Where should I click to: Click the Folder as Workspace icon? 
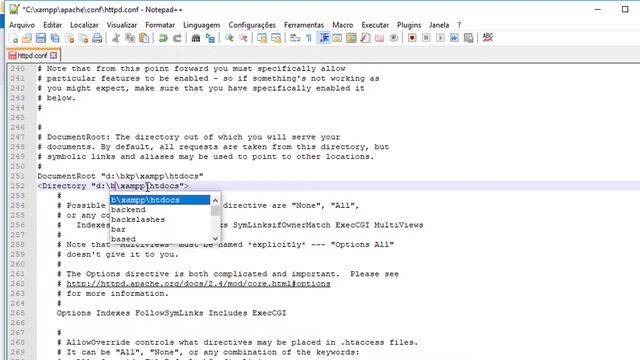point(380,38)
